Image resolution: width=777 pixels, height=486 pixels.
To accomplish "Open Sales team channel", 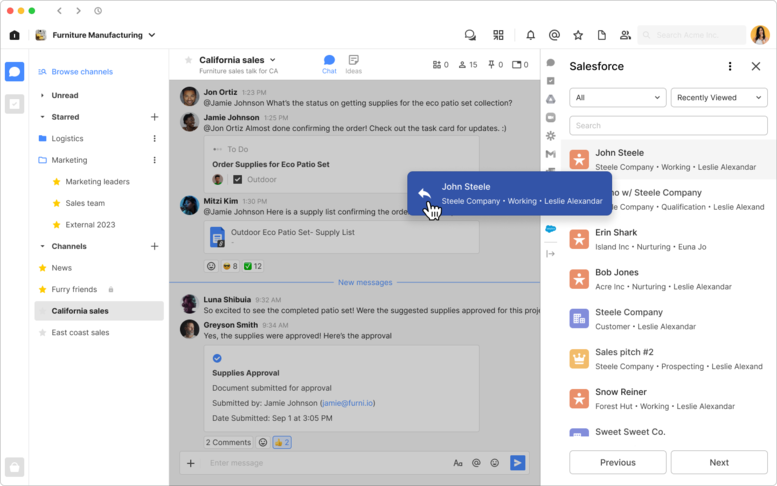I will [x=85, y=203].
